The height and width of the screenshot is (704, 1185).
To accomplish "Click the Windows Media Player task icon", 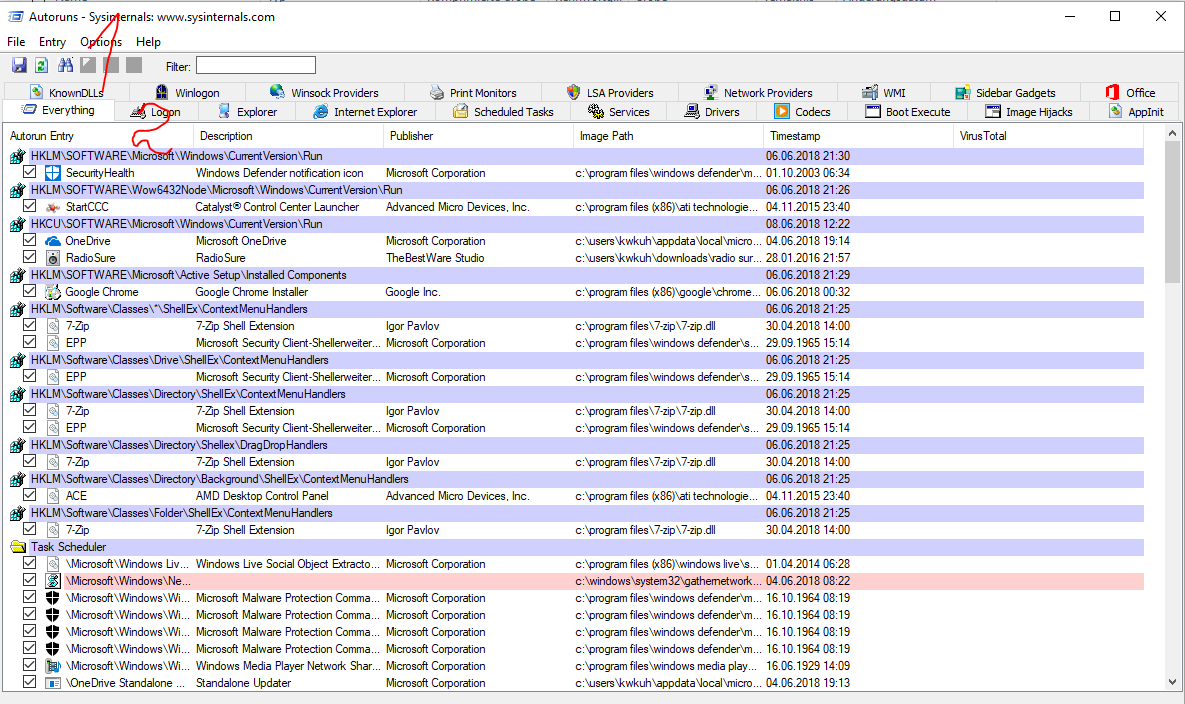I will [53, 665].
